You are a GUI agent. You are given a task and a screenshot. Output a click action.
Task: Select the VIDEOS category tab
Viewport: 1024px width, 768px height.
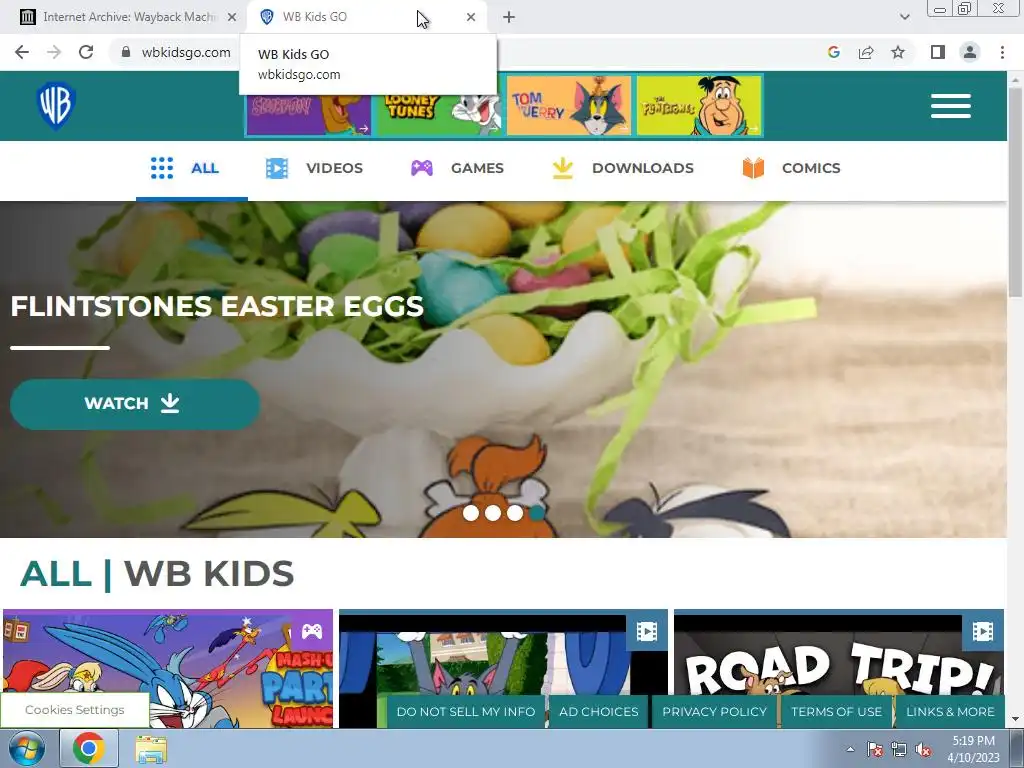314,168
